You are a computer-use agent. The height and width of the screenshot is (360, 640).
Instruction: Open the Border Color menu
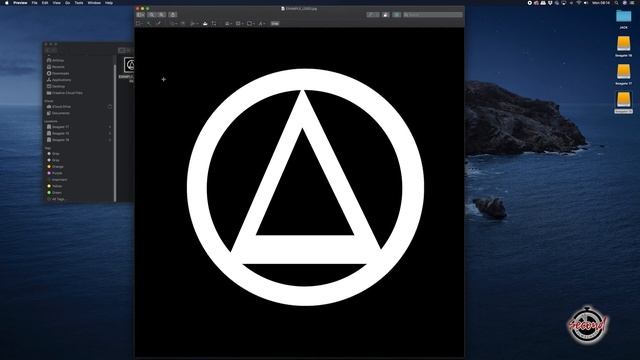coord(240,24)
